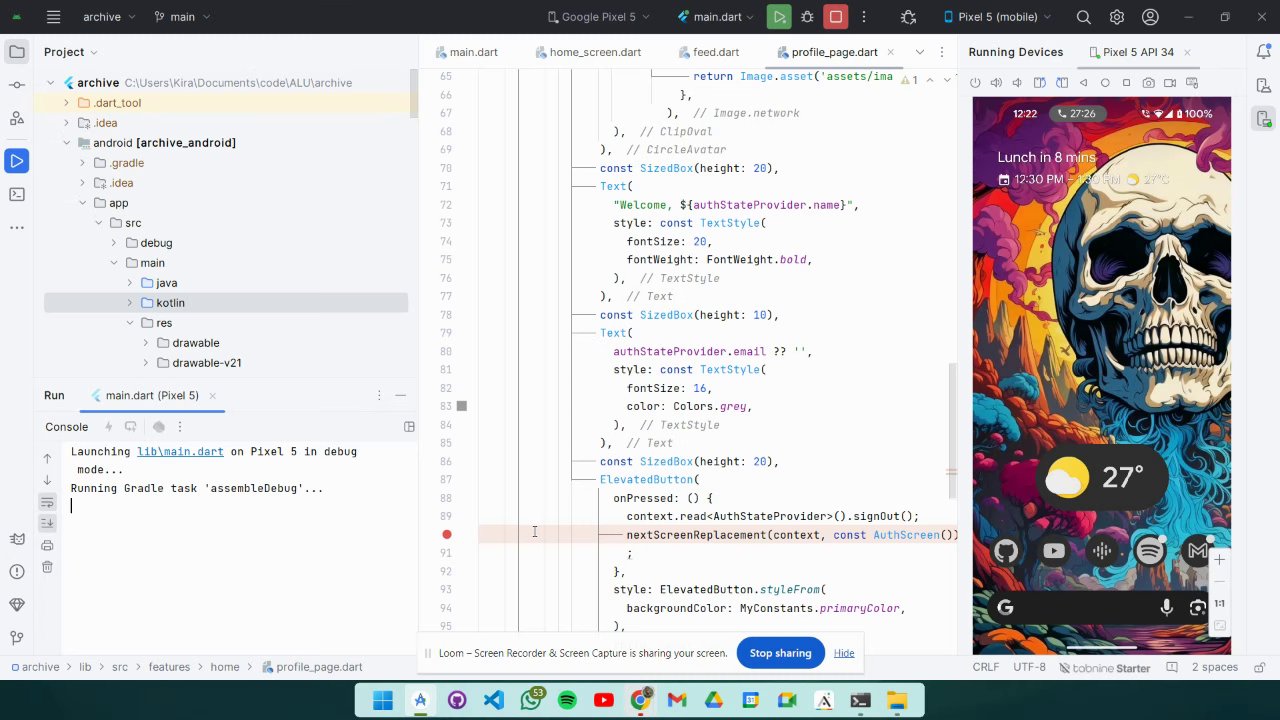Run the app with the green play button

click(779, 17)
